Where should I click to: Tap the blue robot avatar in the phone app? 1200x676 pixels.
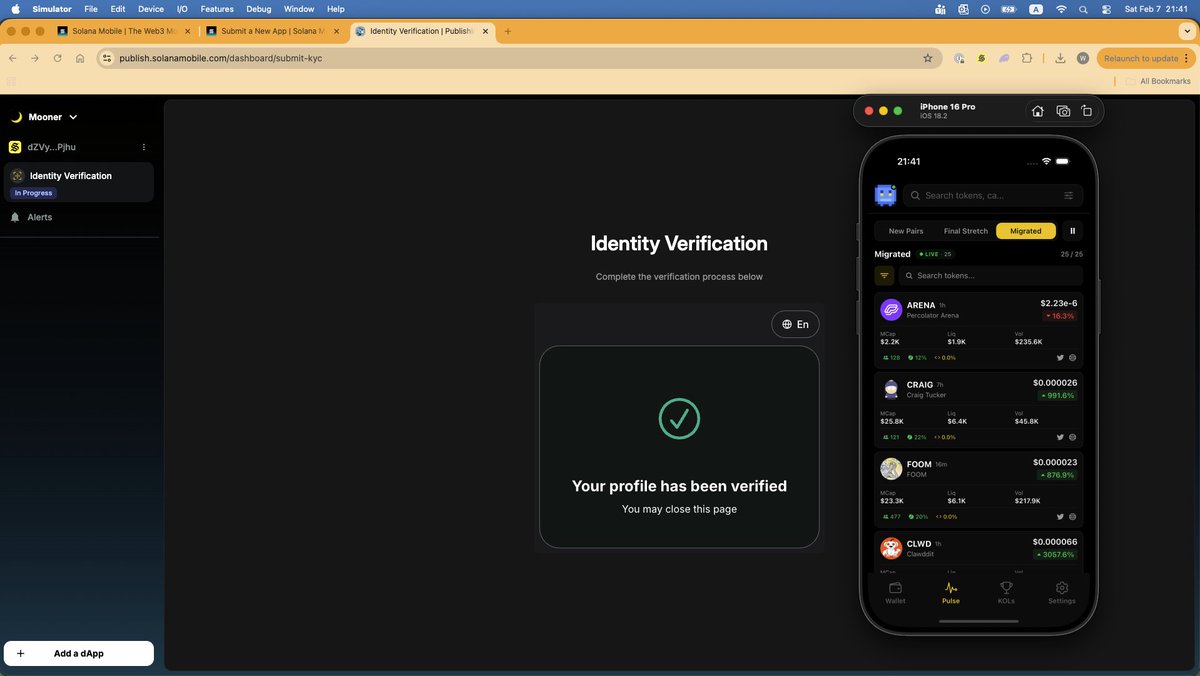tap(885, 195)
